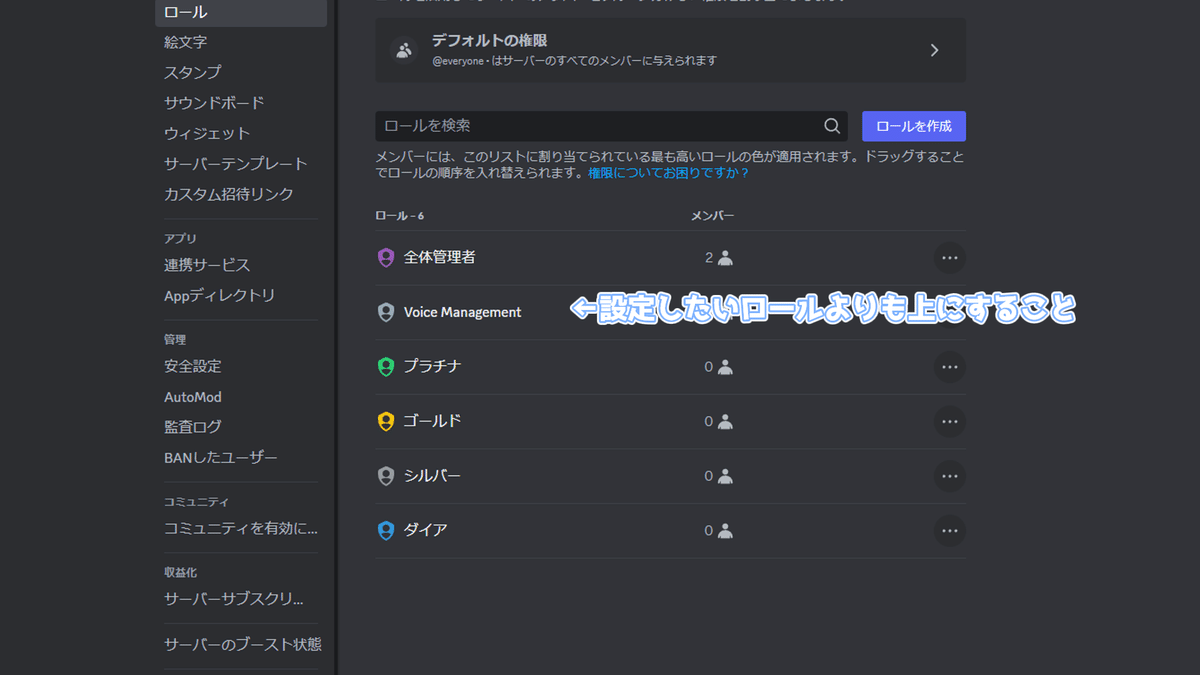Viewport: 1200px width, 675px height.
Task: Click the gray shield icon beside シルバー
Action: point(385,476)
